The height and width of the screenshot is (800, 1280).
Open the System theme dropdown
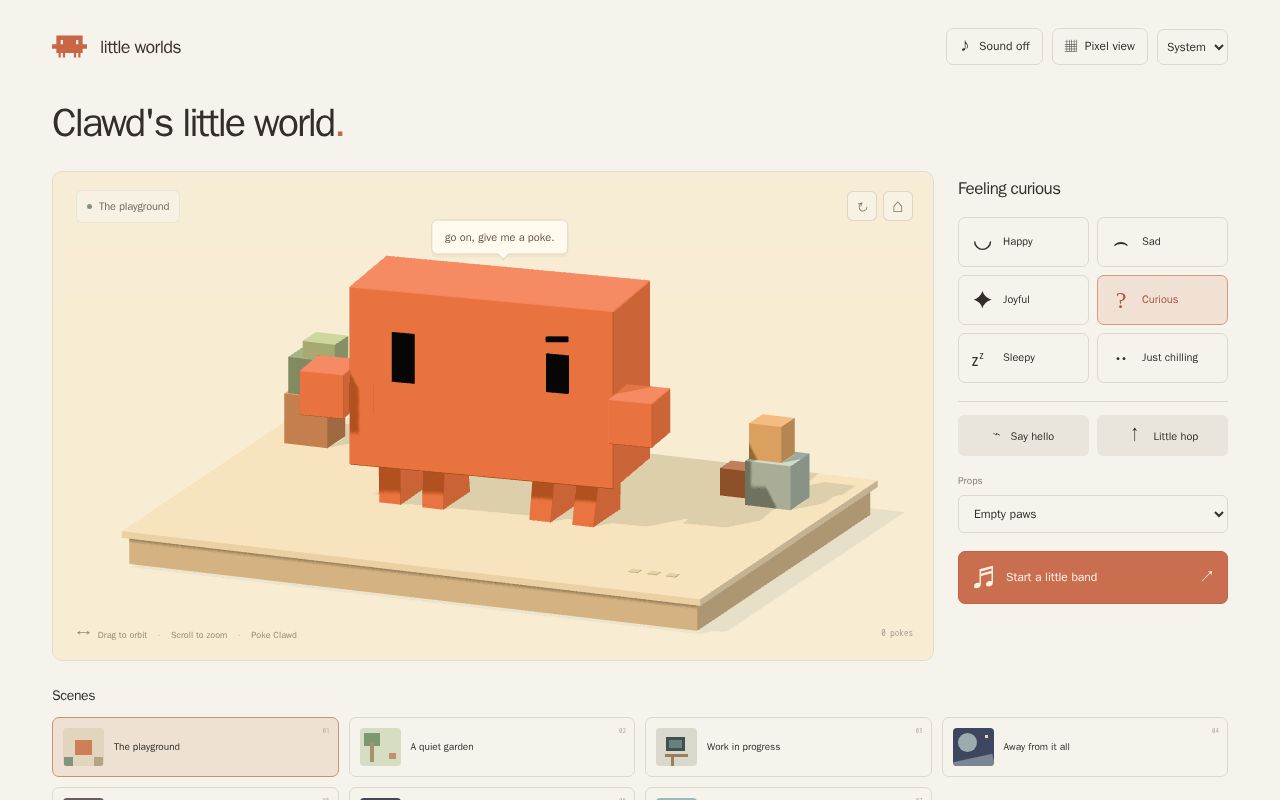tap(1192, 47)
